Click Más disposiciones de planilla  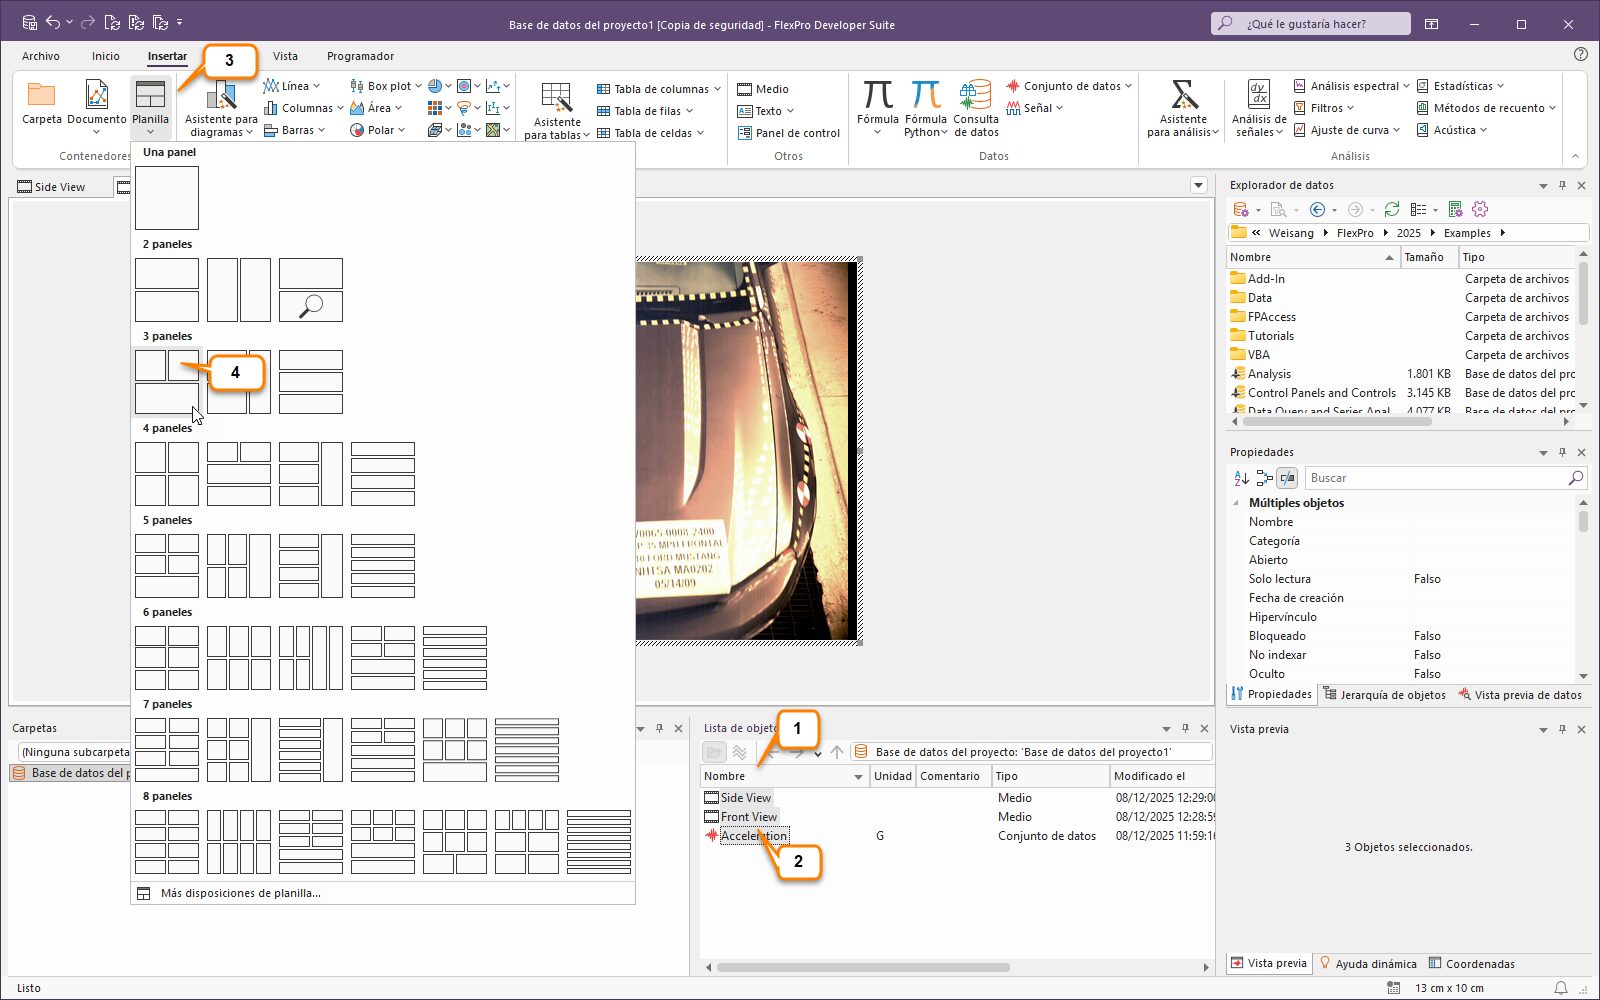(x=240, y=893)
